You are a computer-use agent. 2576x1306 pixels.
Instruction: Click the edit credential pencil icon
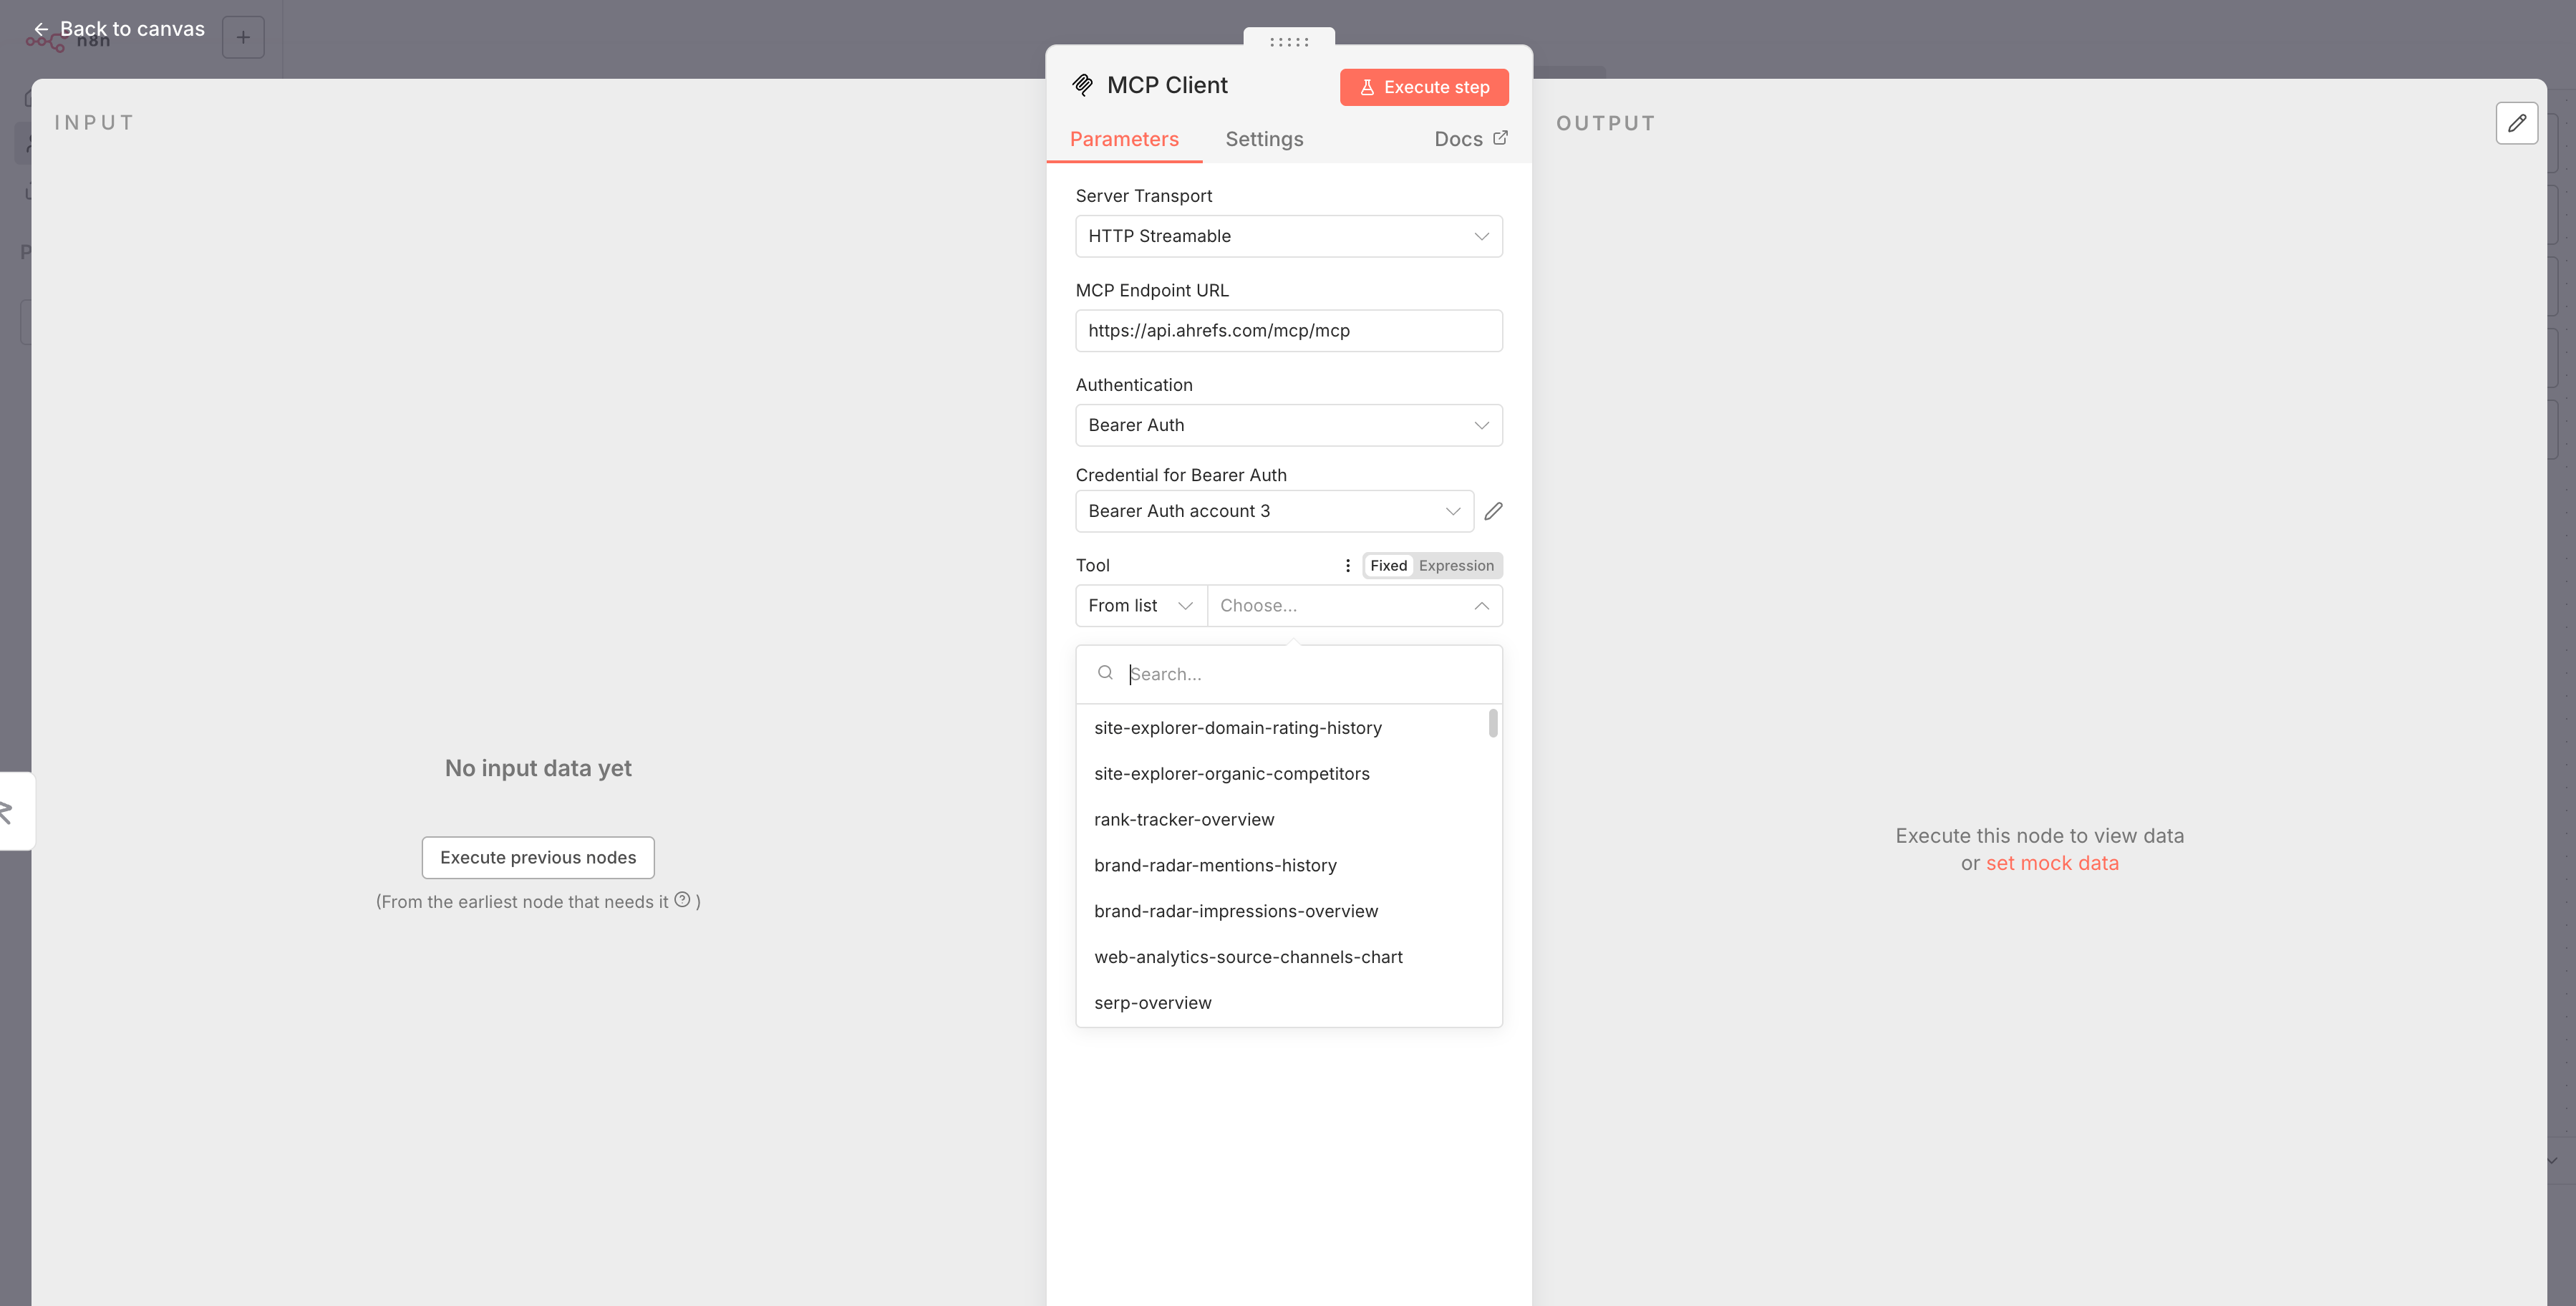(1493, 511)
